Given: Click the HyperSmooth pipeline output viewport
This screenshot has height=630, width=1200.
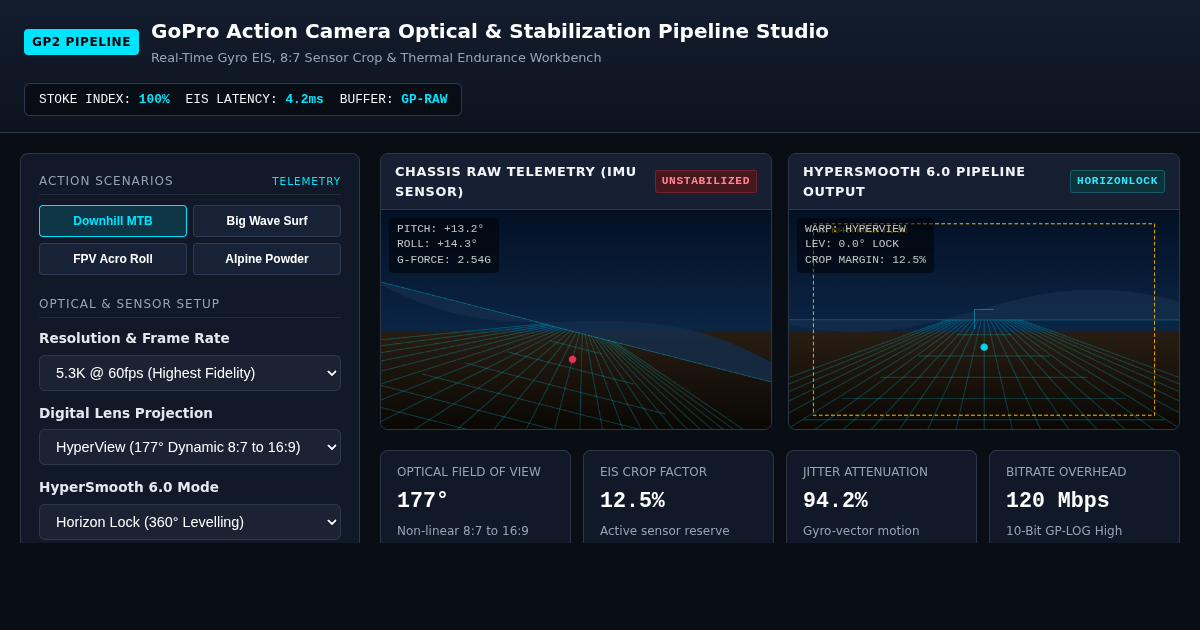Looking at the screenshot, I should 984,320.
